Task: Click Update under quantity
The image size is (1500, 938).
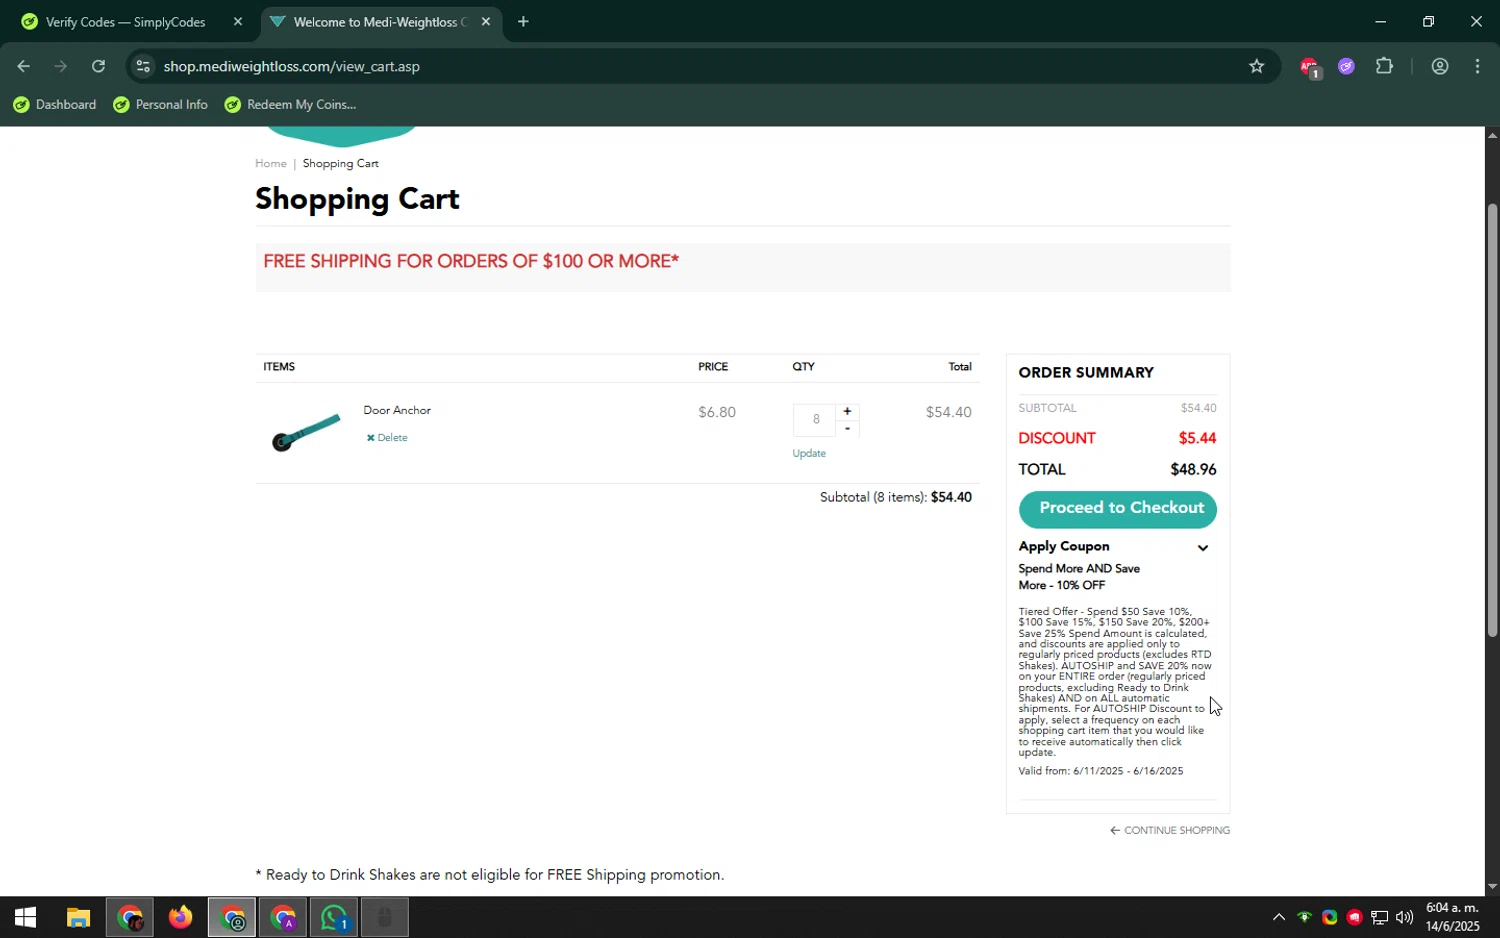Action: coord(809,453)
